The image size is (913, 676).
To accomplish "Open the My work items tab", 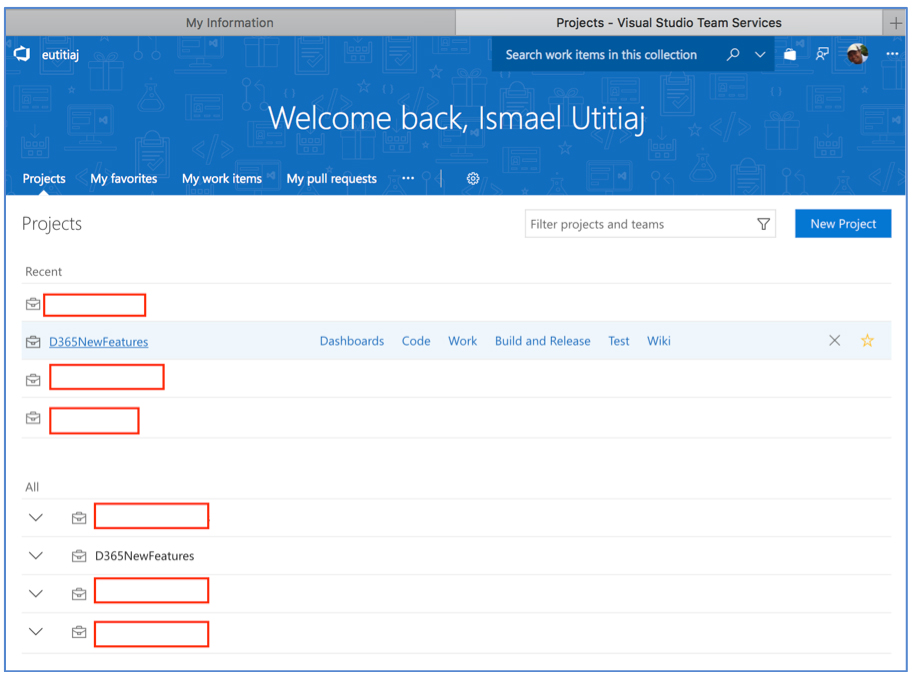I will click(x=222, y=179).
